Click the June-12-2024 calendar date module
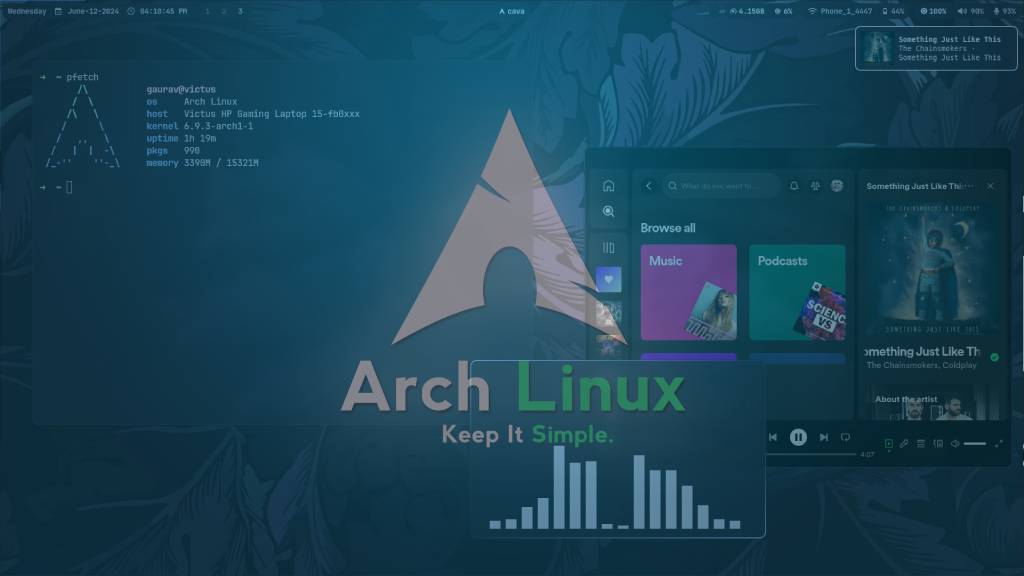 (87, 11)
